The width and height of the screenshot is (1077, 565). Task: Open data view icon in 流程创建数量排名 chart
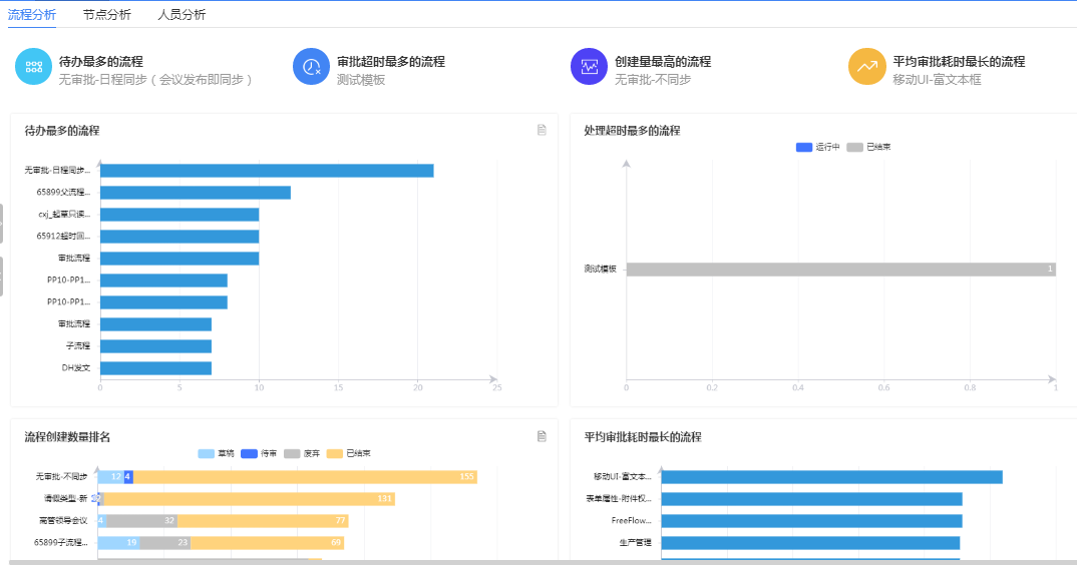coord(542,436)
